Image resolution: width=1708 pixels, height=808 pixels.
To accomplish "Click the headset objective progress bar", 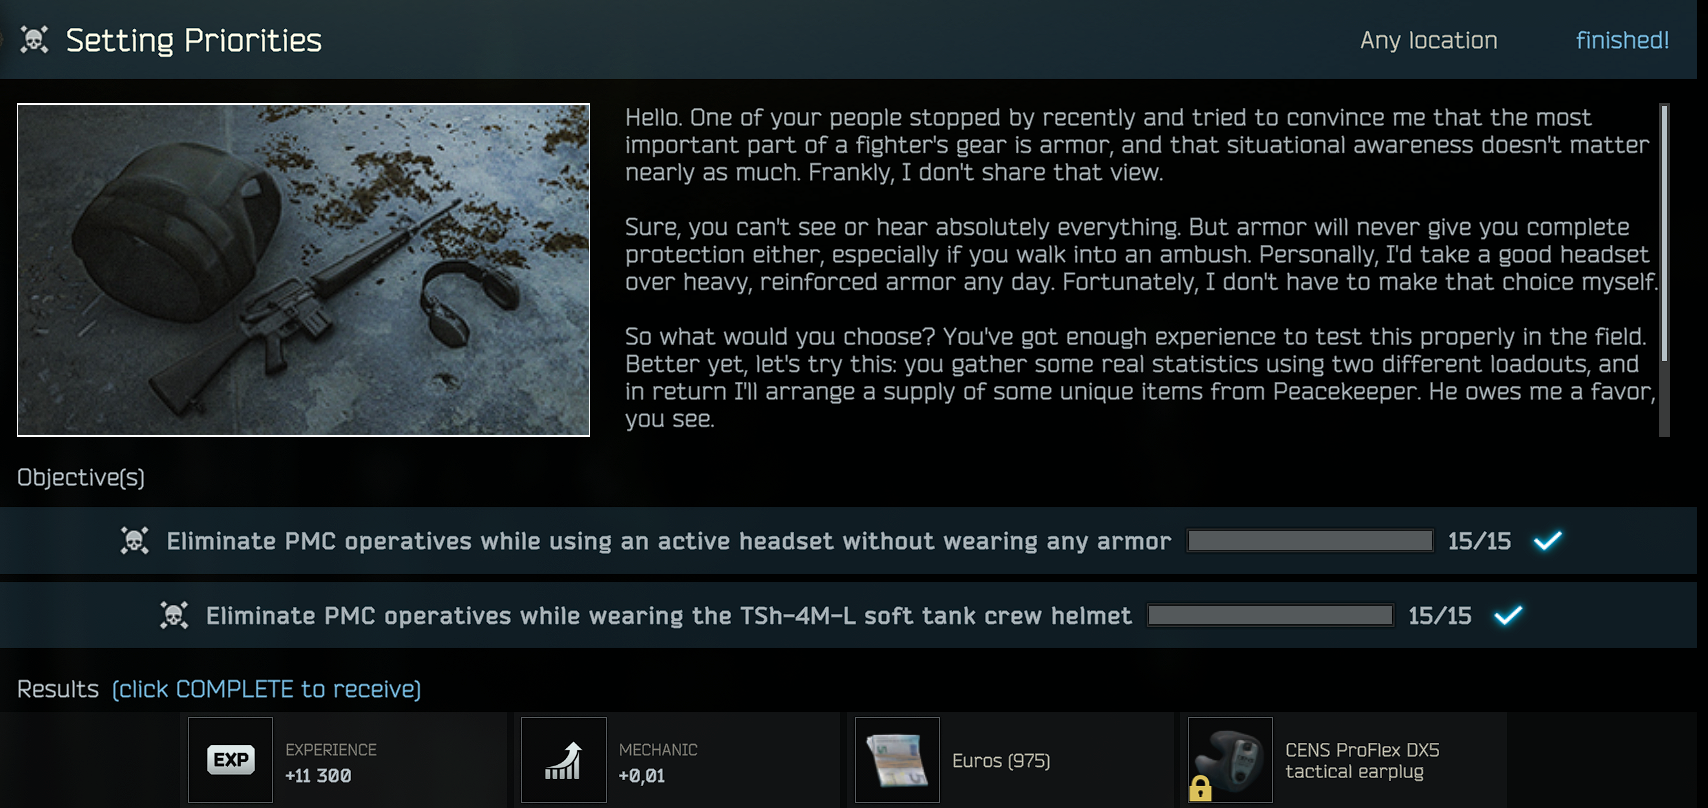I will coord(1310,541).
